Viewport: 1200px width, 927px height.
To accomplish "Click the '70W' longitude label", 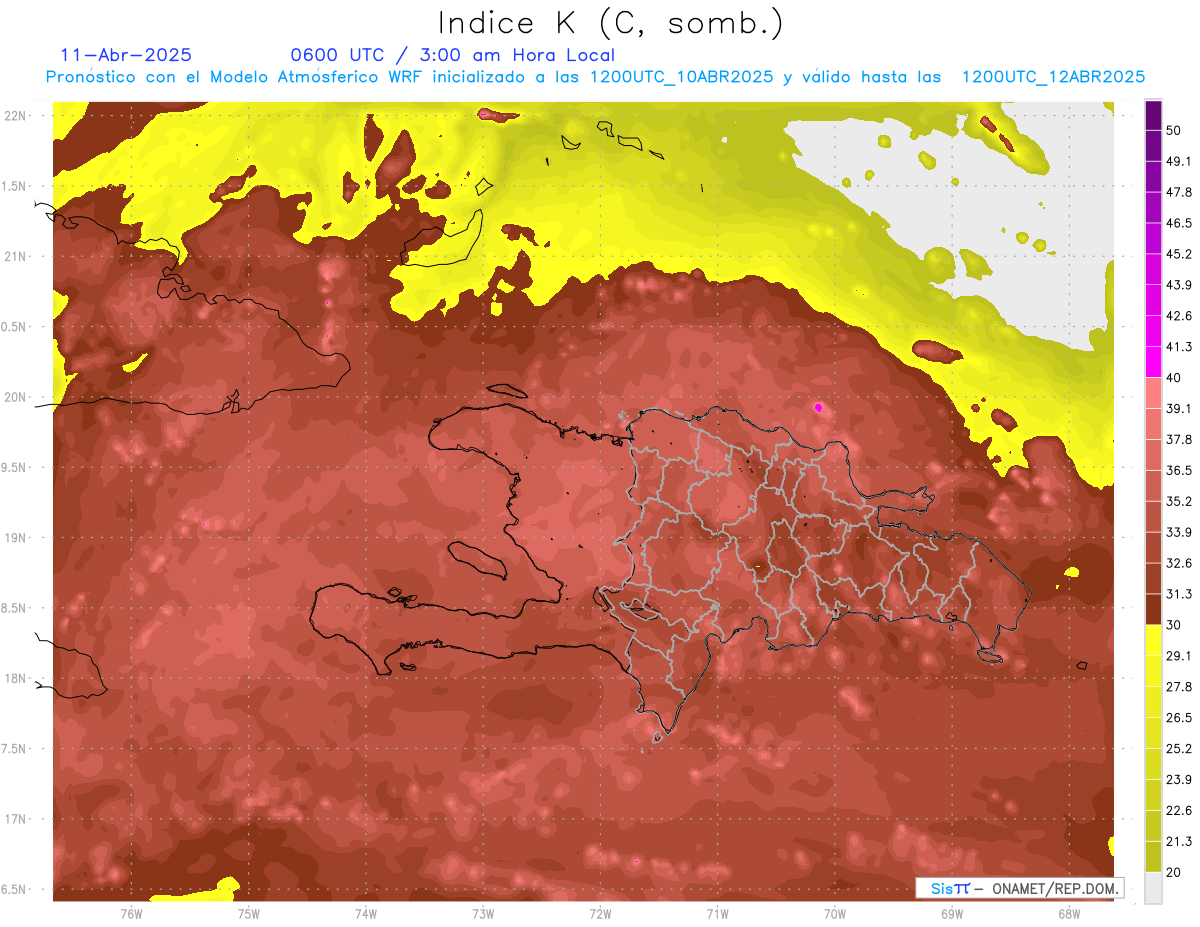I will point(834,913).
